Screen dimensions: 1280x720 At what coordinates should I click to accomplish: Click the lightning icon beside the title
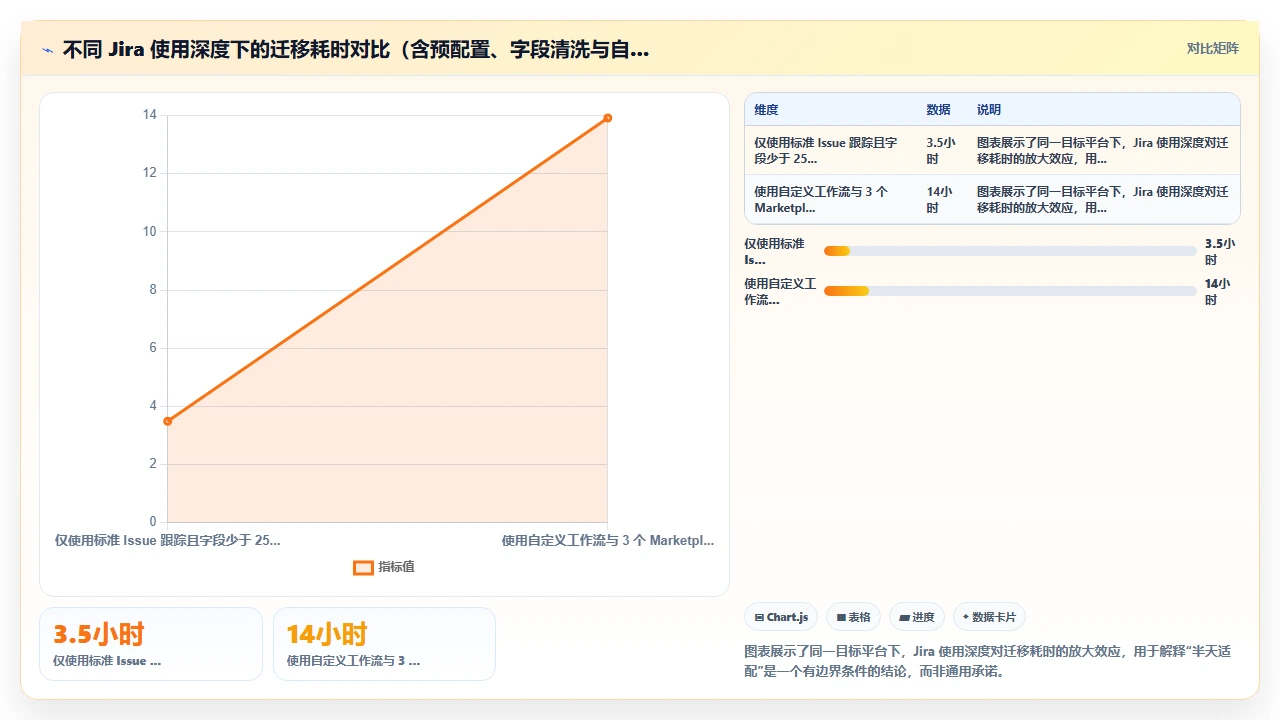click(47, 49)
